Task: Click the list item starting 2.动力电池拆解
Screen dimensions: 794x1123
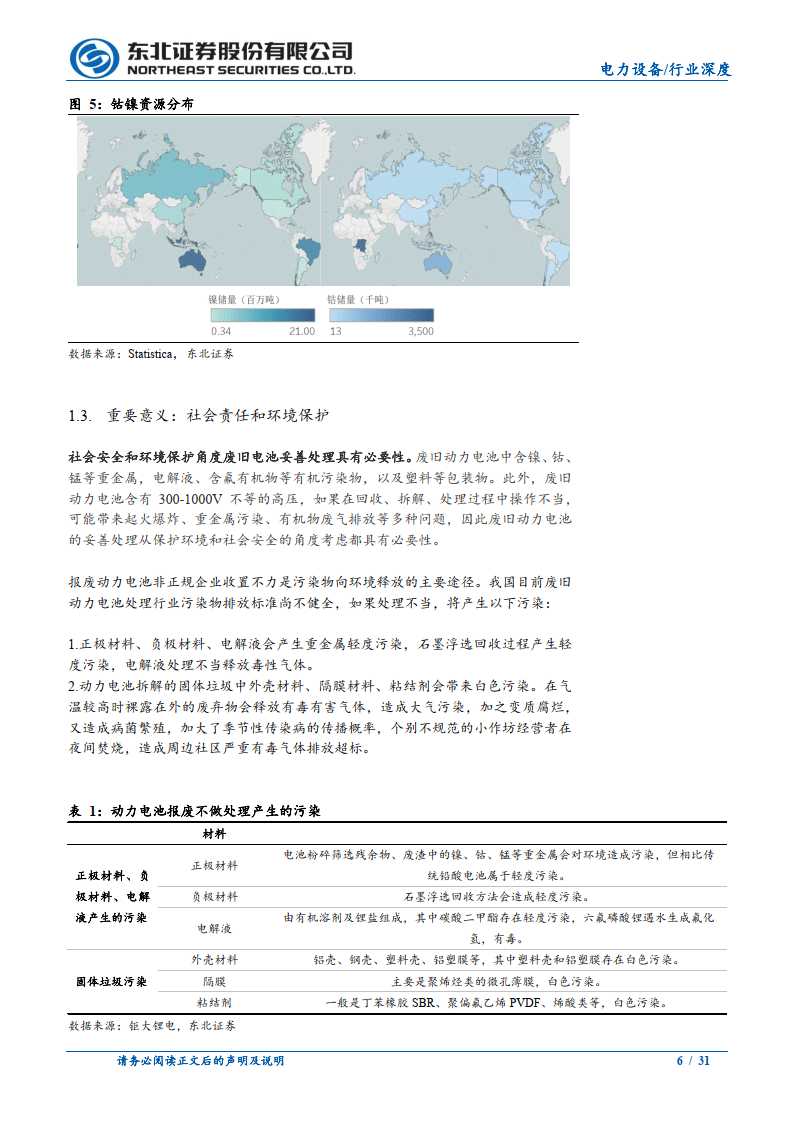Action: pos(320,717)
